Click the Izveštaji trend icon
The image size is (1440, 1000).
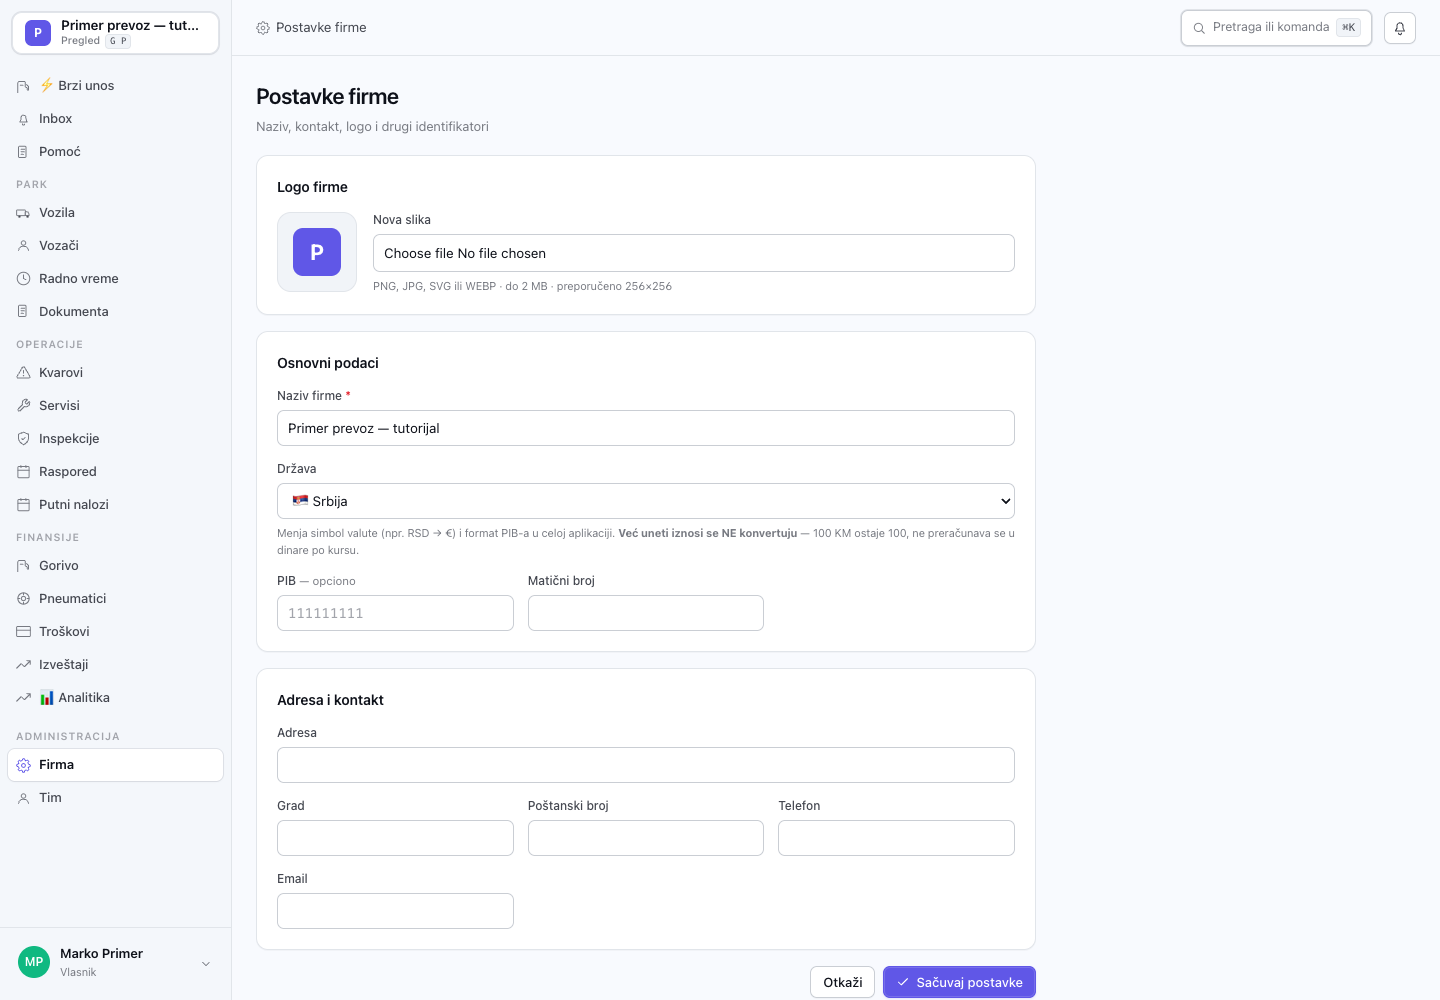23,665
